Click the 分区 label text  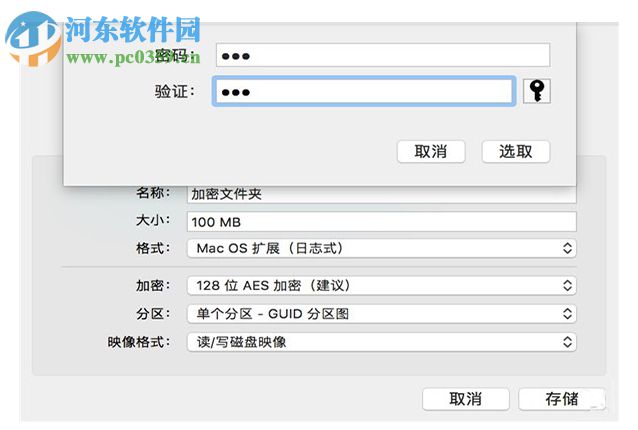tap(153, 314)
